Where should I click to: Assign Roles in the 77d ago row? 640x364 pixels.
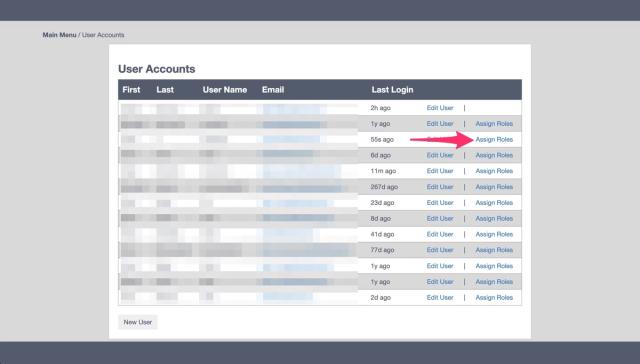[x=494, y=250]
